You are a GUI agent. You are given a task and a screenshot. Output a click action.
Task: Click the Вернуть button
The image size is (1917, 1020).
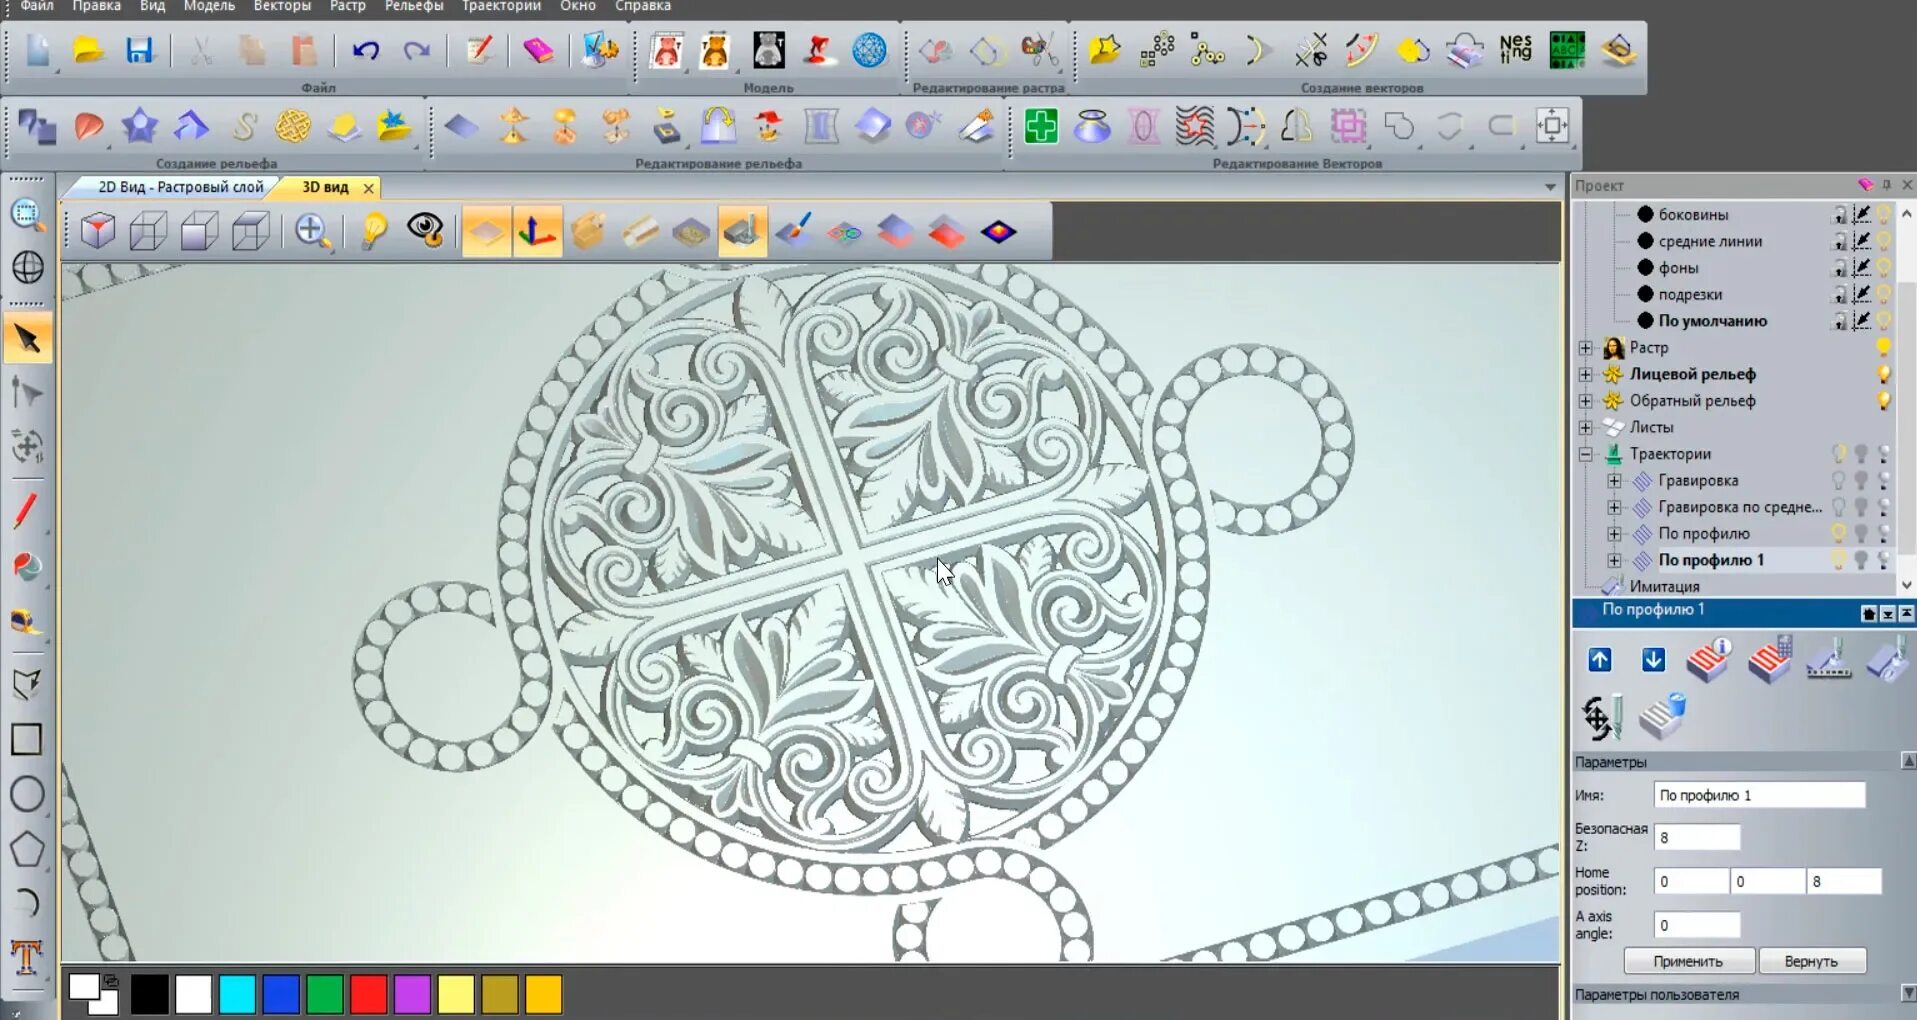(1811, 961)
